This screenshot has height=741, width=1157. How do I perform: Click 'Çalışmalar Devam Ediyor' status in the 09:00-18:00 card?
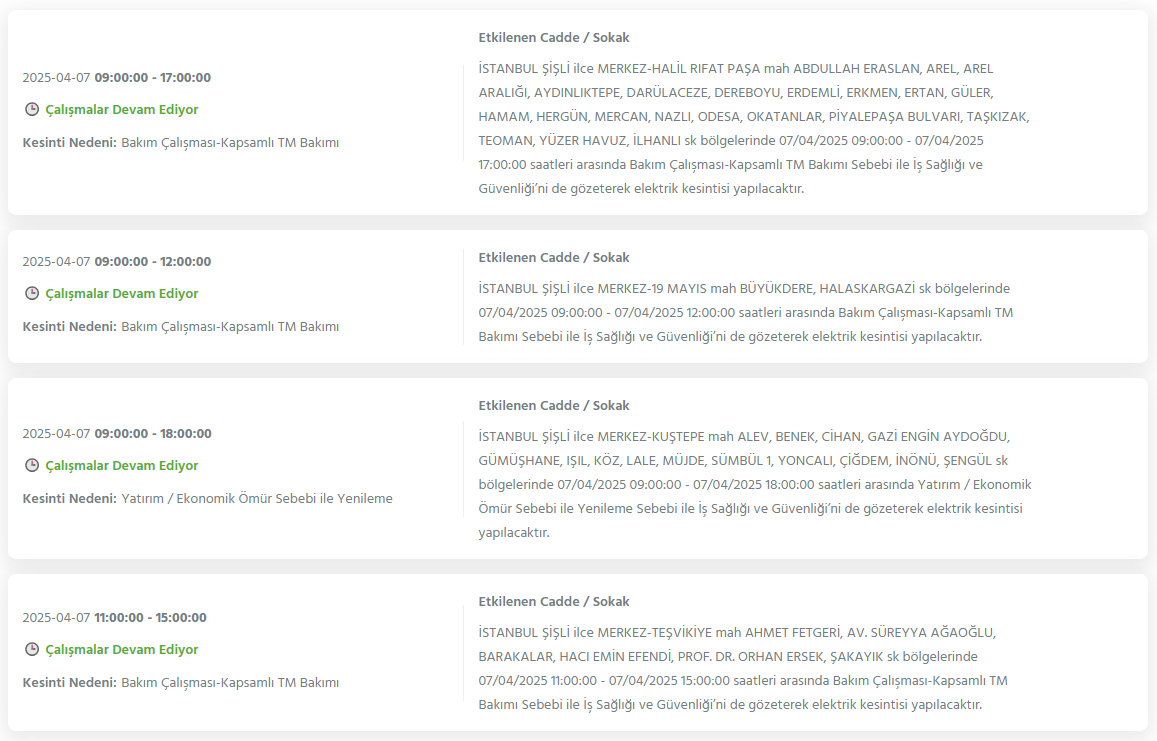pyautogui.click(x=122, y=465)
